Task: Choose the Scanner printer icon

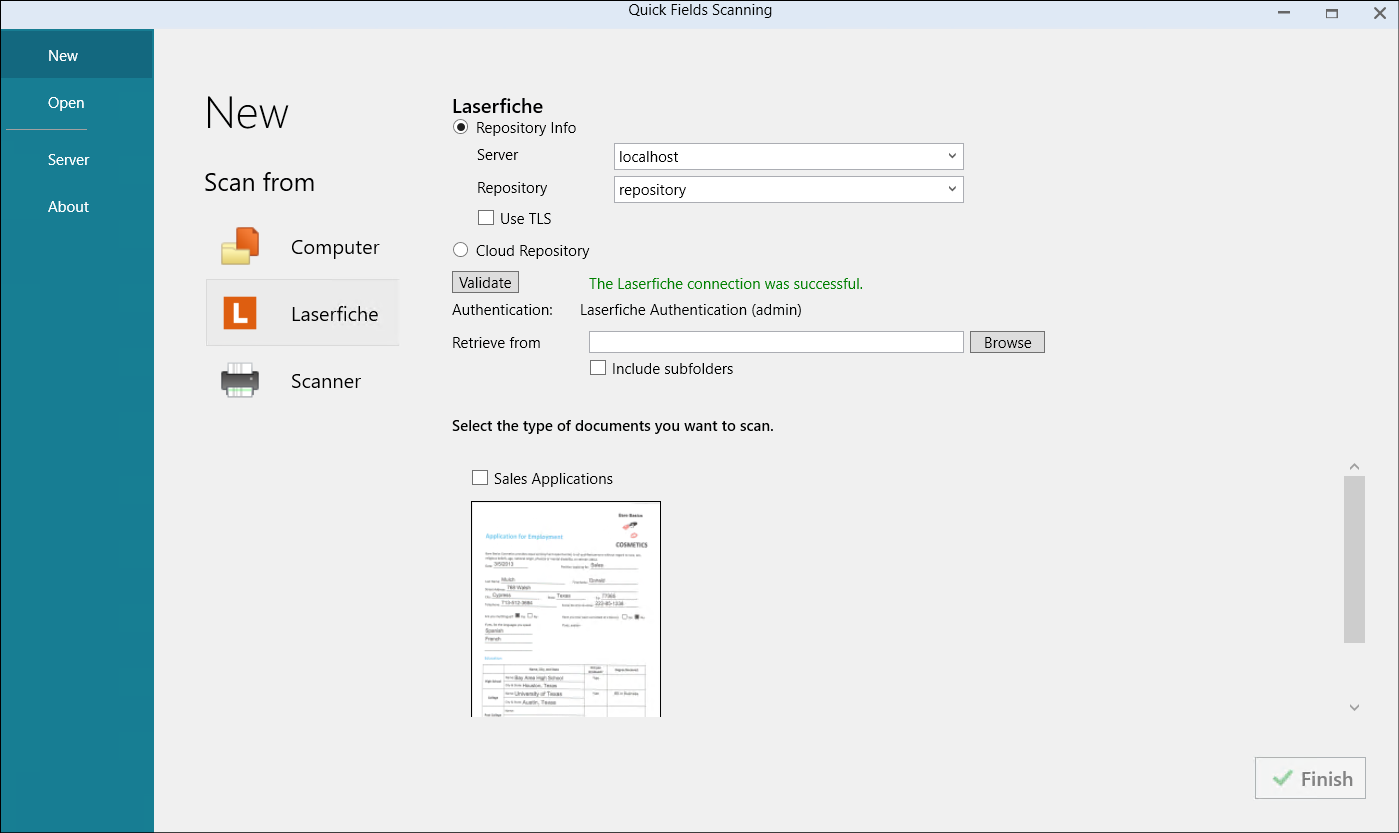Action: (240, 381)
